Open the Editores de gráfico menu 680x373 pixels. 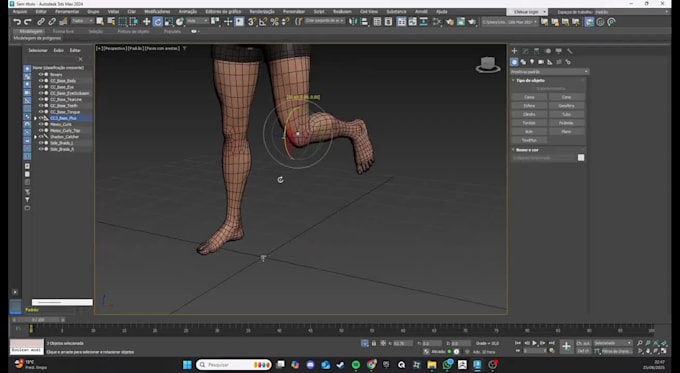click(223, 12)
